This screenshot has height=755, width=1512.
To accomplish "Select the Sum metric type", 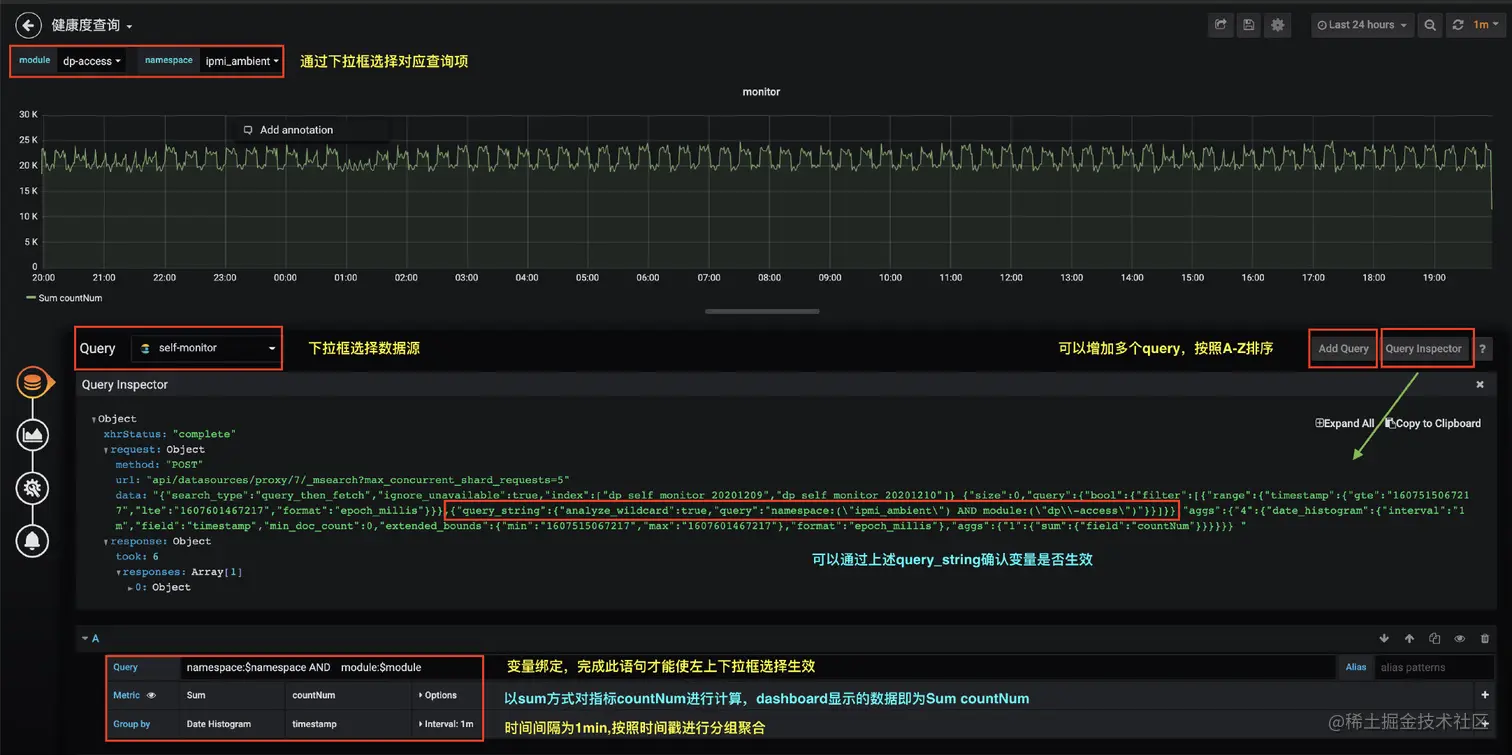I will coord(232,695).
